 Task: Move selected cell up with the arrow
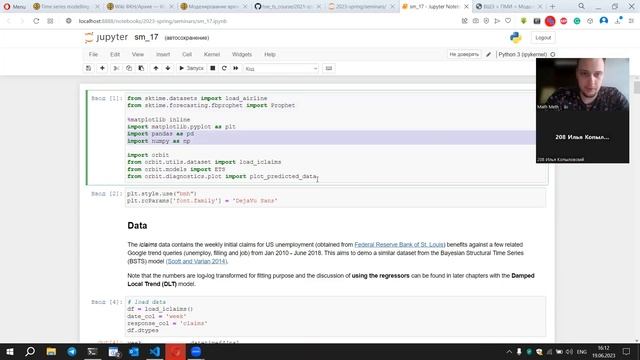point(156,68)
